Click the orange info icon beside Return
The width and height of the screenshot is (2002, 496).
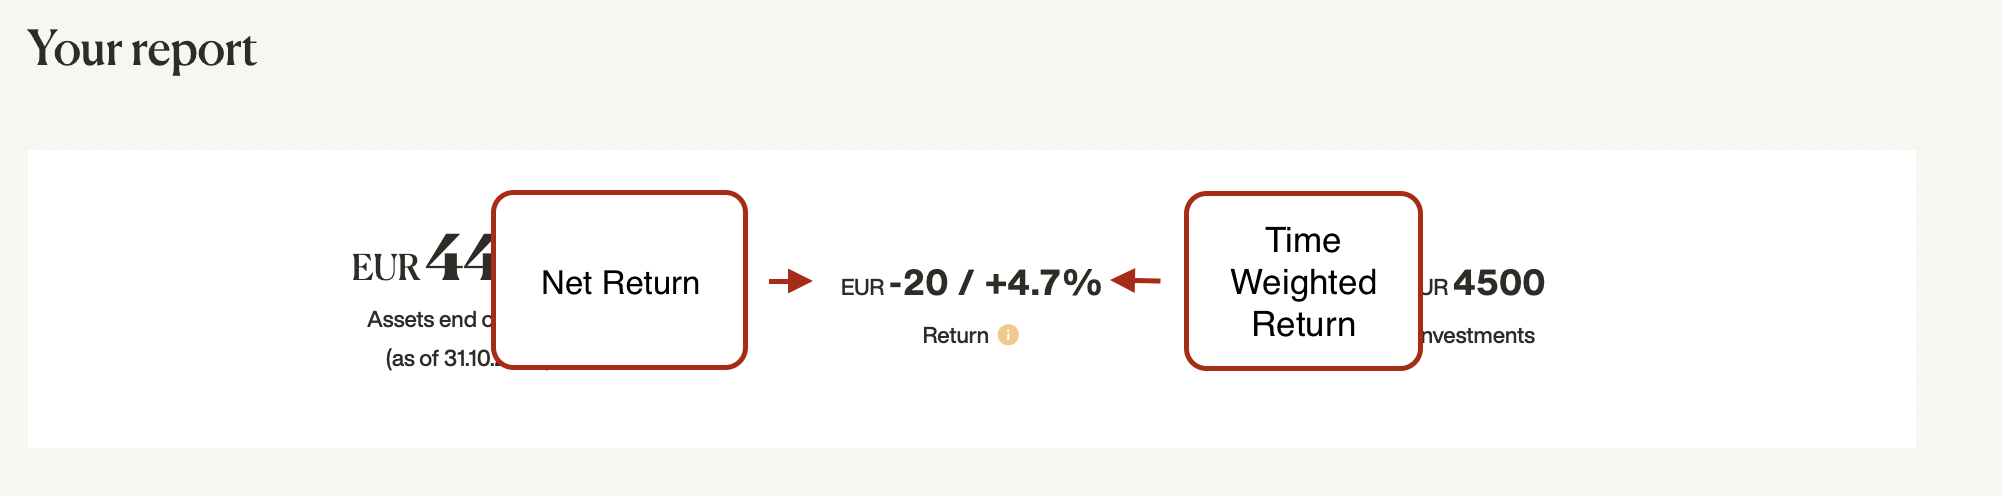pyautogui.click(x=1008, y=335)
